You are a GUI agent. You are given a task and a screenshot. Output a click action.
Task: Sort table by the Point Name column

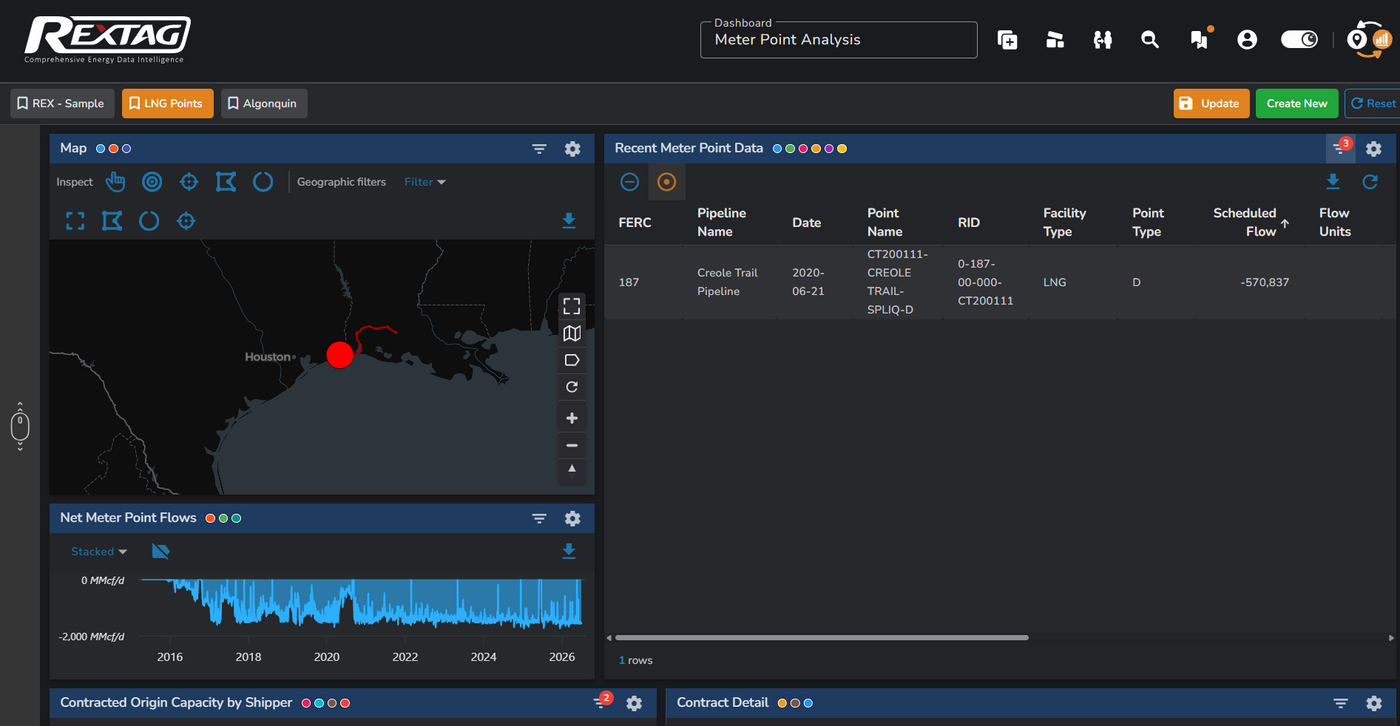[885, 222]
